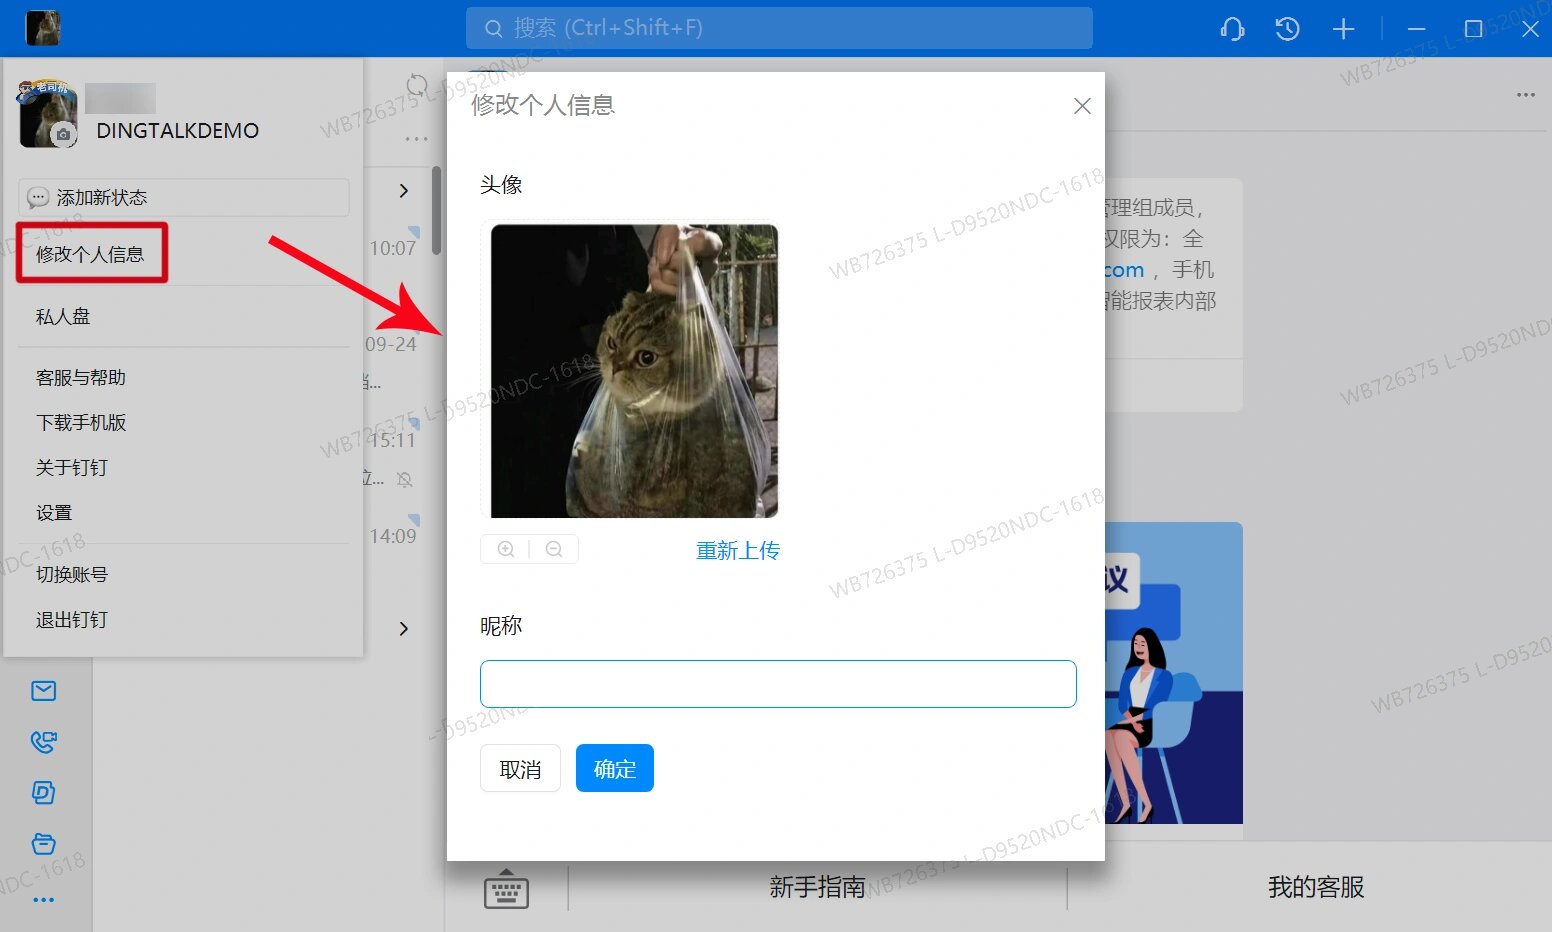Open the more dots icon at the sidebar bottom
This screenshot has height=932, width=1552.
pos(43,900)
